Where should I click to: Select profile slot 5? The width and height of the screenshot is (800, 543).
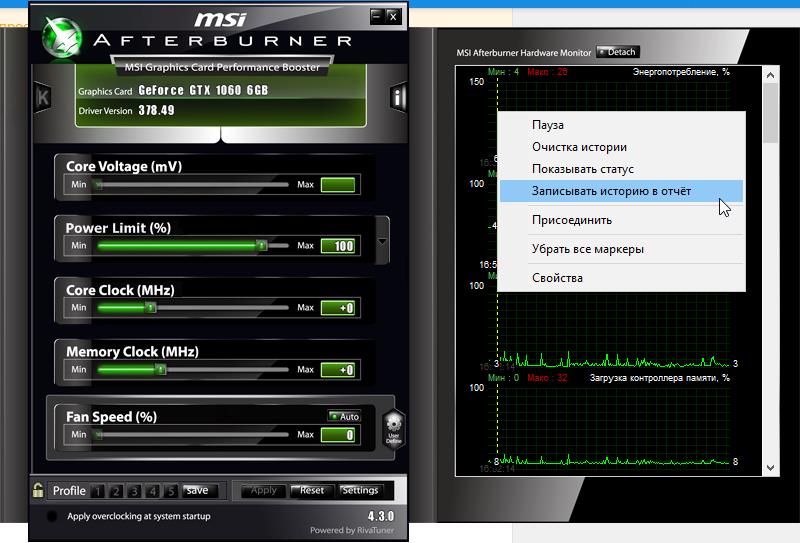click(x=171, y=491)
